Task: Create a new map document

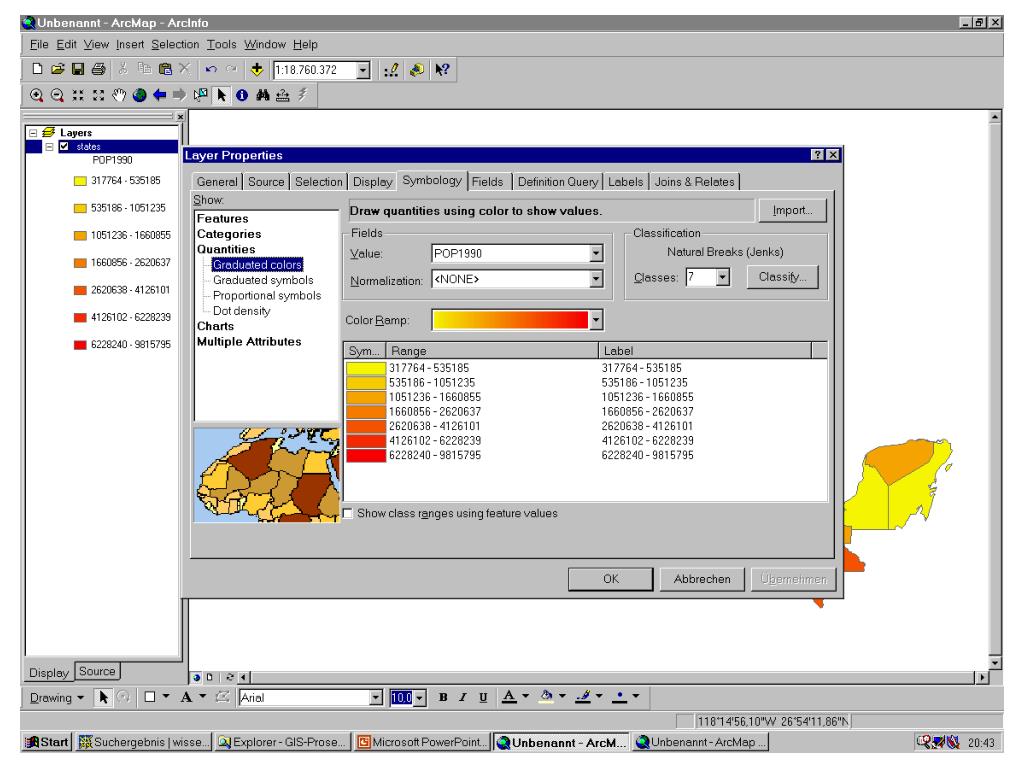Action: (x=37, y=69)
